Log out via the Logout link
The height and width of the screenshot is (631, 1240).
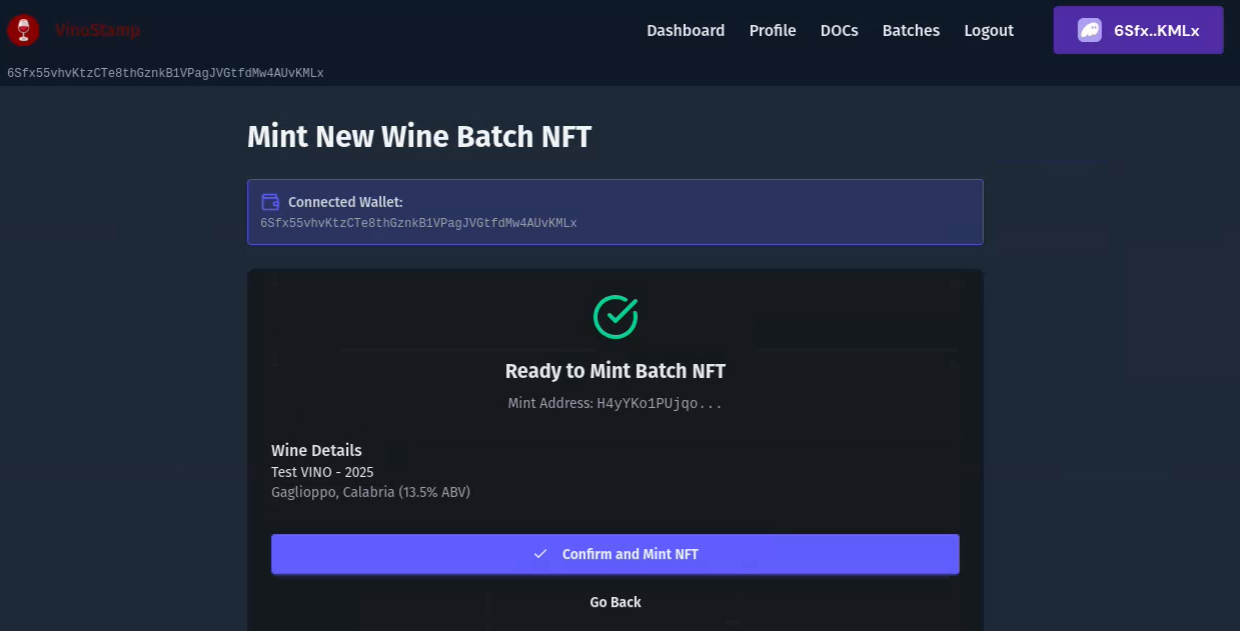pos(988,30)
